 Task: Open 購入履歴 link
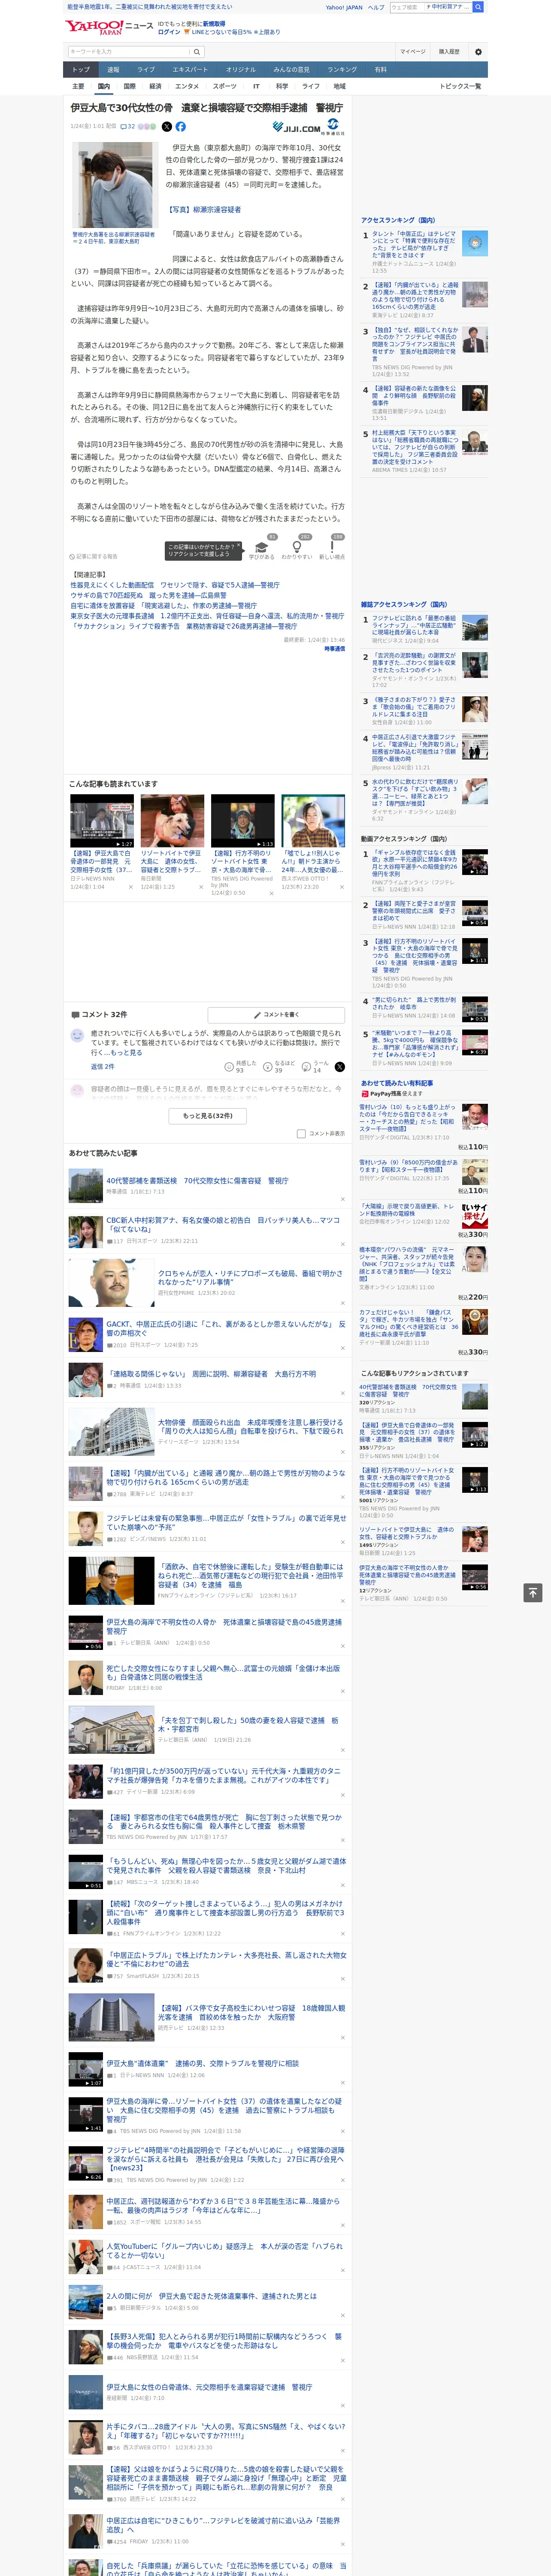tap(448, 51)
